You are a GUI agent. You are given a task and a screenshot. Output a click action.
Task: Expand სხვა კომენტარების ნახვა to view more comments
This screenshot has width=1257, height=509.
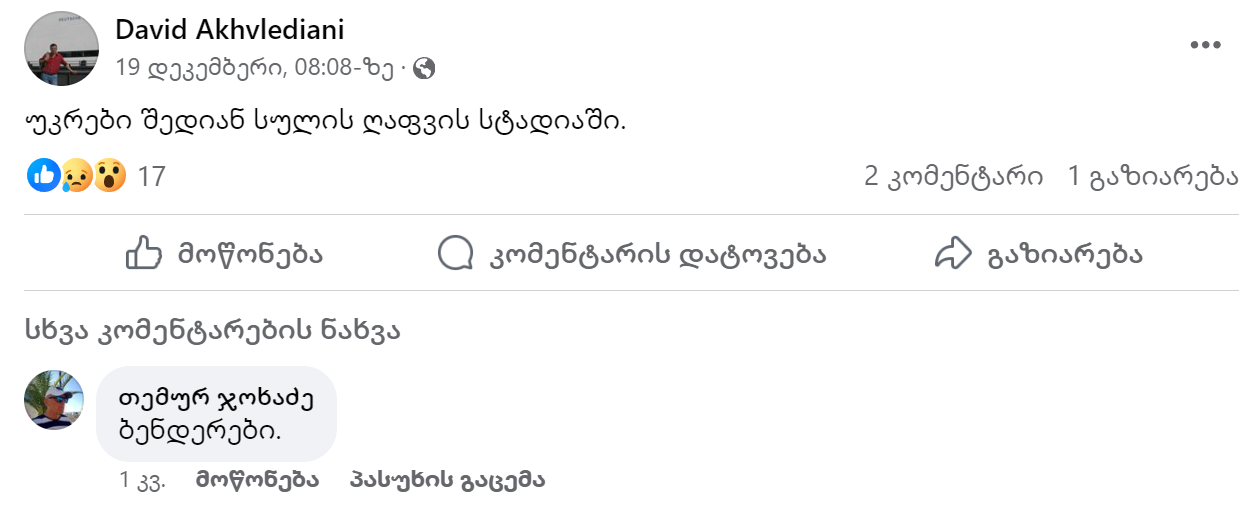point(213,331)
